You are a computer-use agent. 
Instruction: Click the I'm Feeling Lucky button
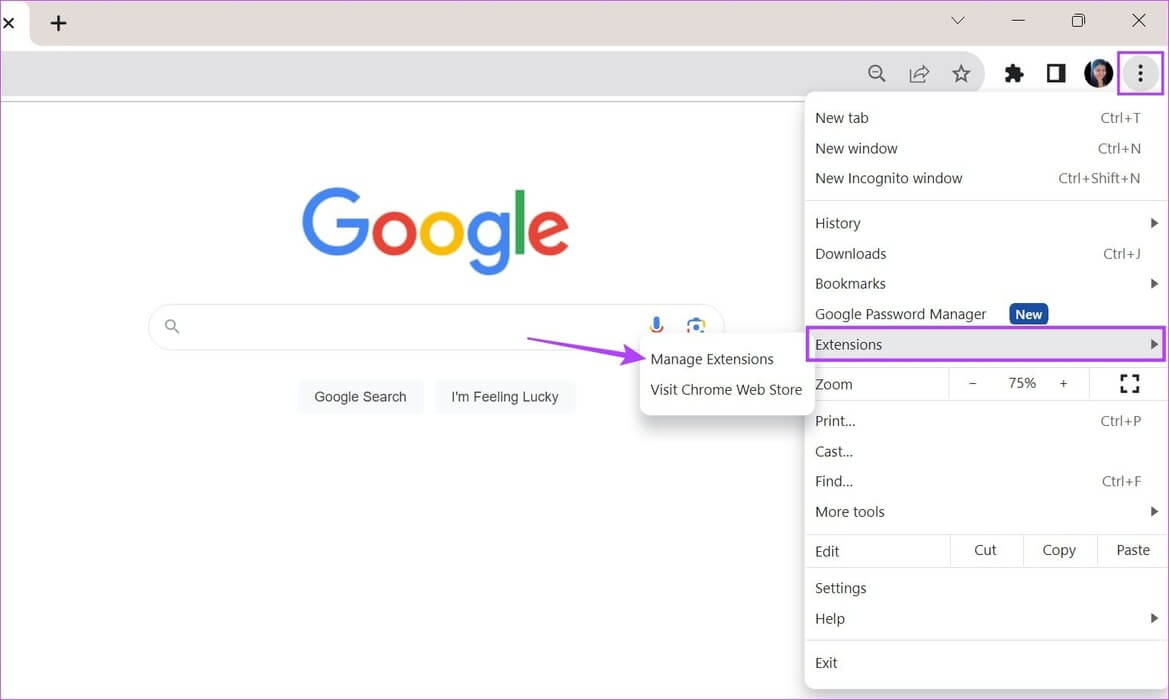(505, 397)
